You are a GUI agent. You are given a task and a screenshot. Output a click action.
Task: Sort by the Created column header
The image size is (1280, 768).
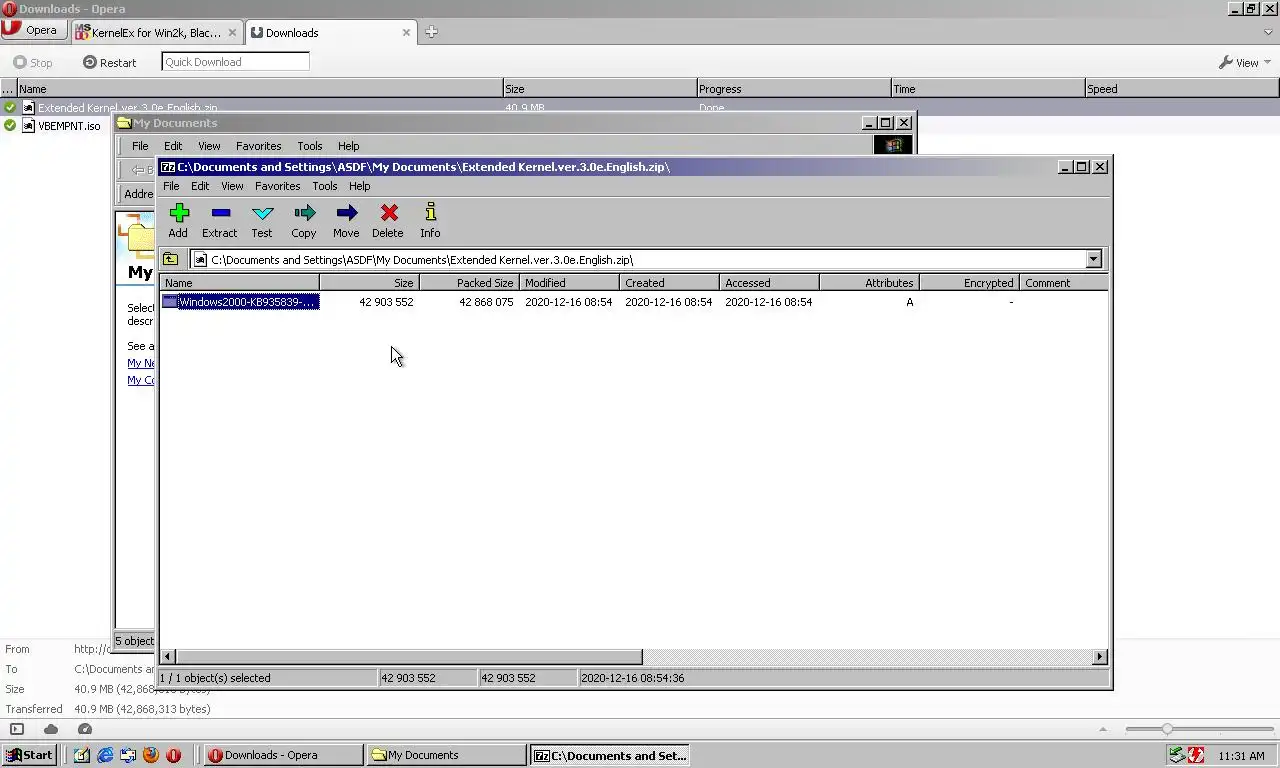[x=669, y=283]
